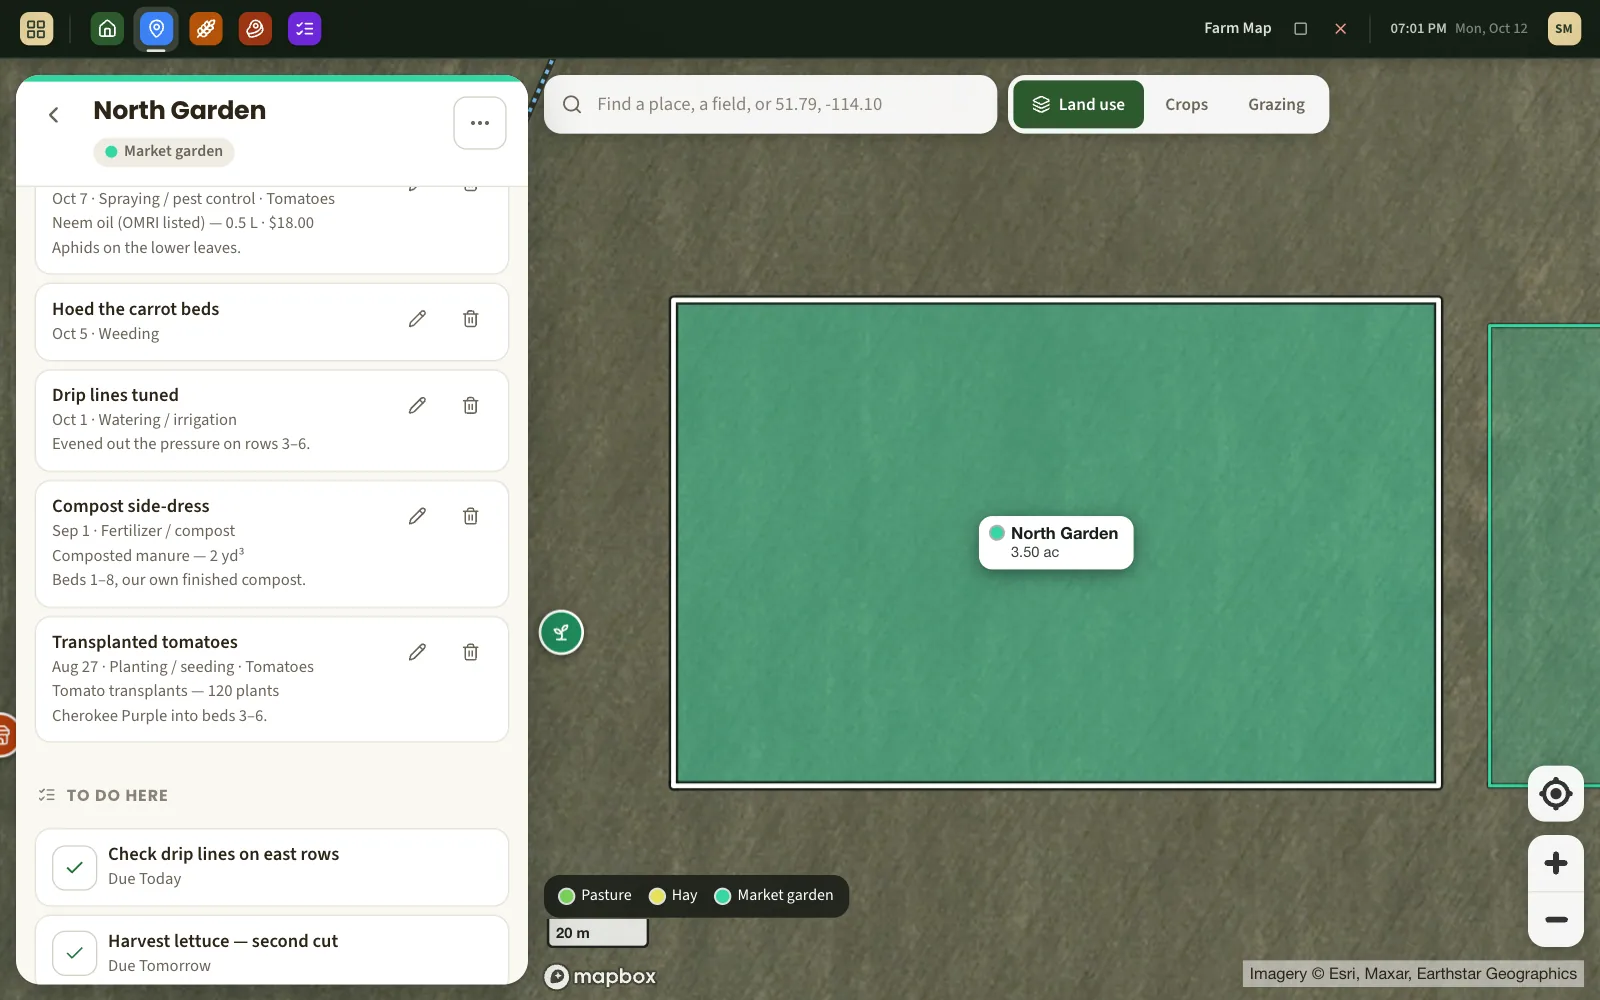The height and width of the screenshot is (1000, 1600).
Task: Switch to Land use layer
Action: pos(1078,105)
